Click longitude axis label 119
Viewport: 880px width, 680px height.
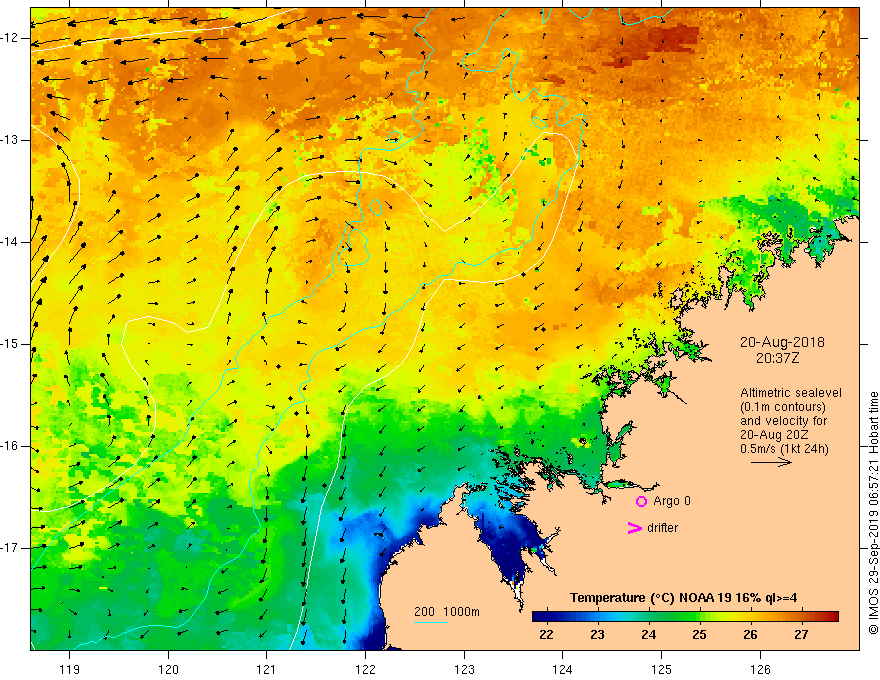(x=69, y=669)
